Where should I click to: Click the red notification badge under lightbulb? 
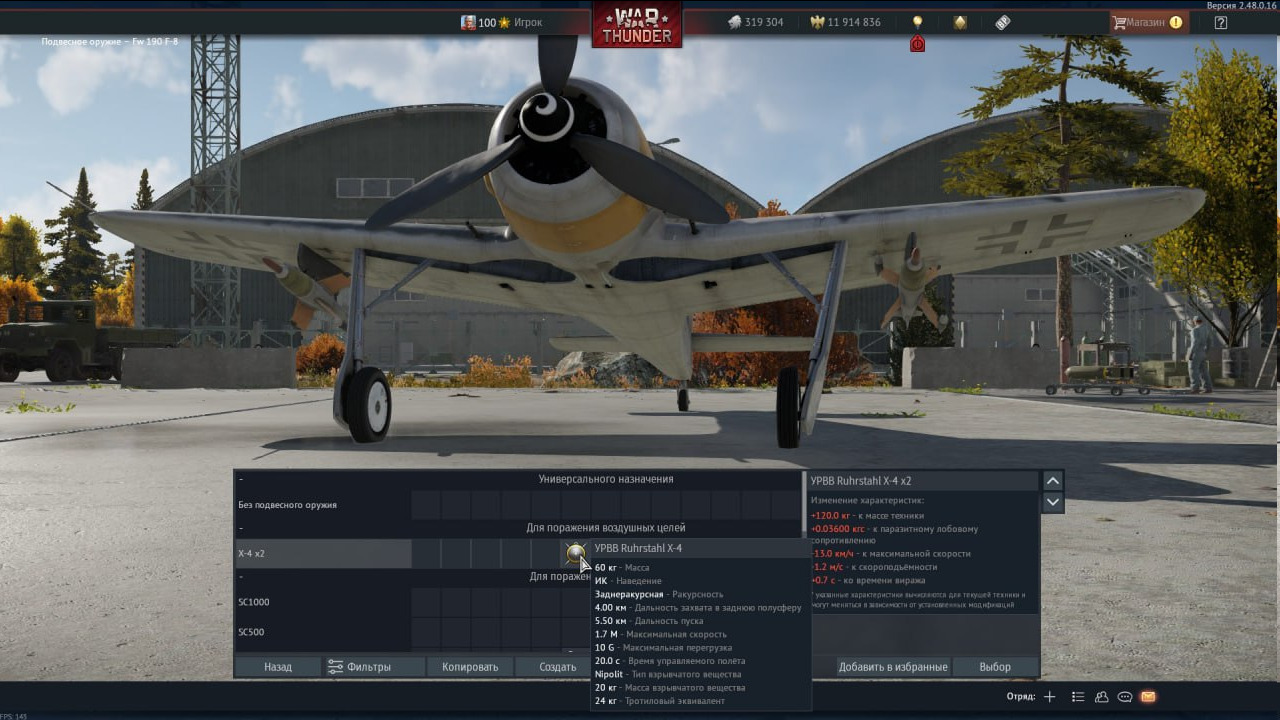(x=917, y=44)
